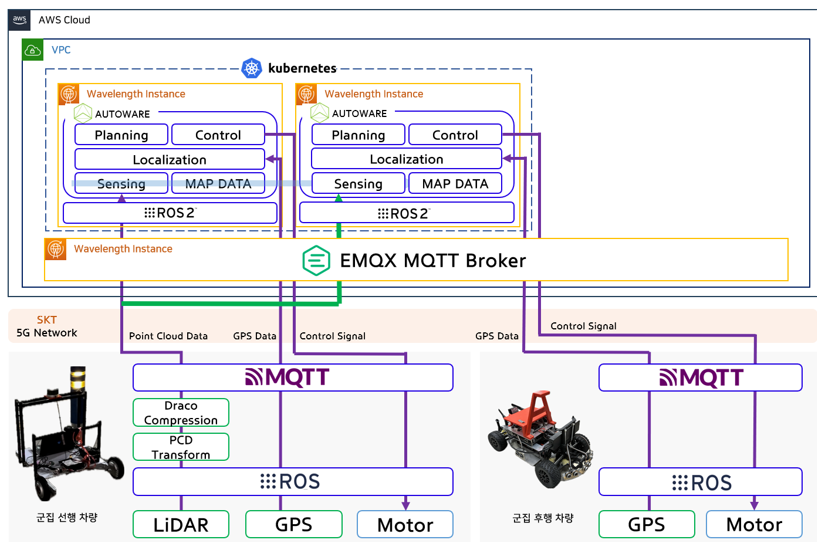Click the EMQX MQTT Broker title text
Image resolution: width=817 pixels, height=542 pixels.
pyautogui.click(x=433, y=261)
